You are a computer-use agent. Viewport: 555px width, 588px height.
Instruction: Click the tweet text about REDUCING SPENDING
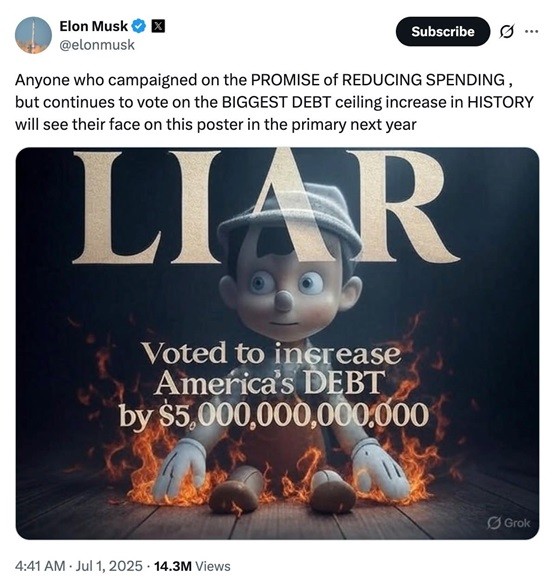pyautogui.click(x=274, y=102)
